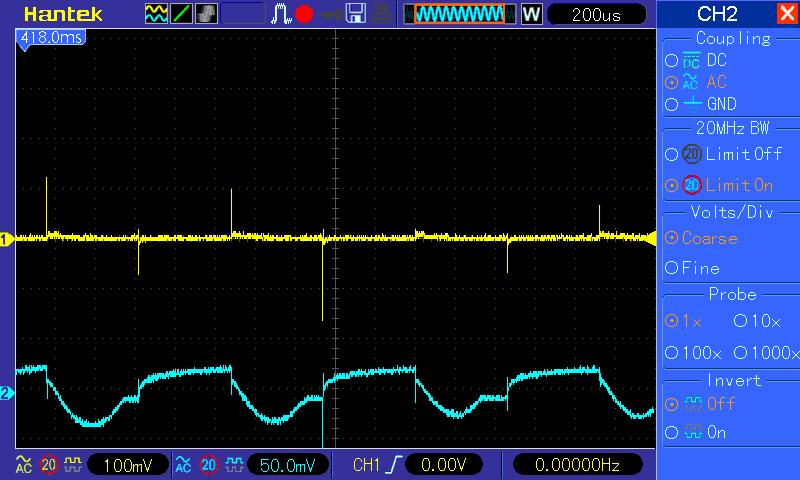Click the printer icon

(381, 14)
